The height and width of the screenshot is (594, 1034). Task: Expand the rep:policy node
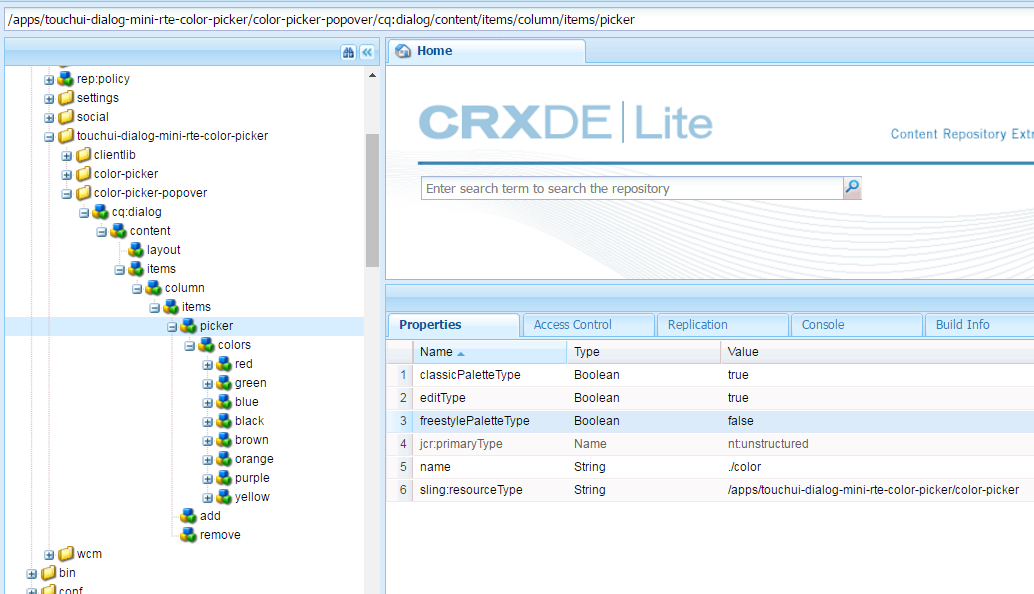(48, 78)
